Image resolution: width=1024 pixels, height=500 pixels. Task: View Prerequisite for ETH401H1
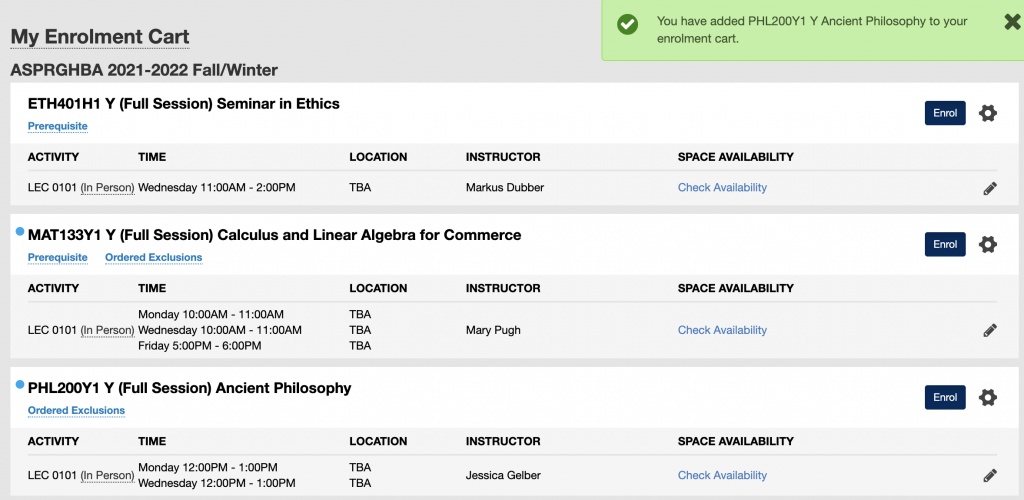click(x=57, y=126)
